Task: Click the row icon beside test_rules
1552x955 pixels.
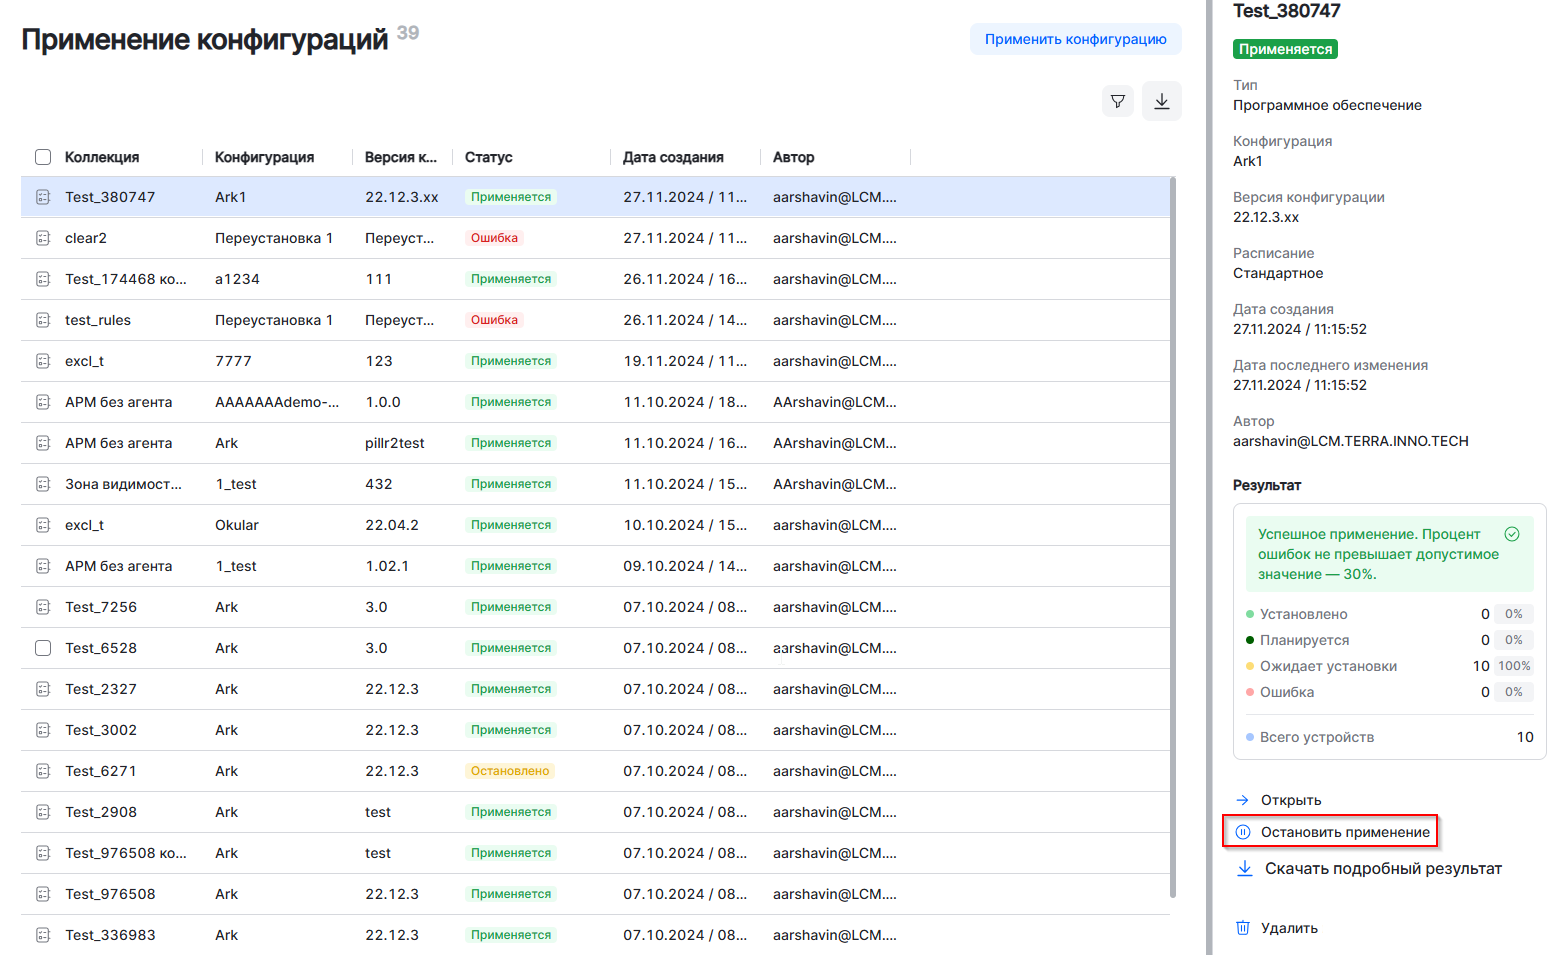Action: pos(43,320)
